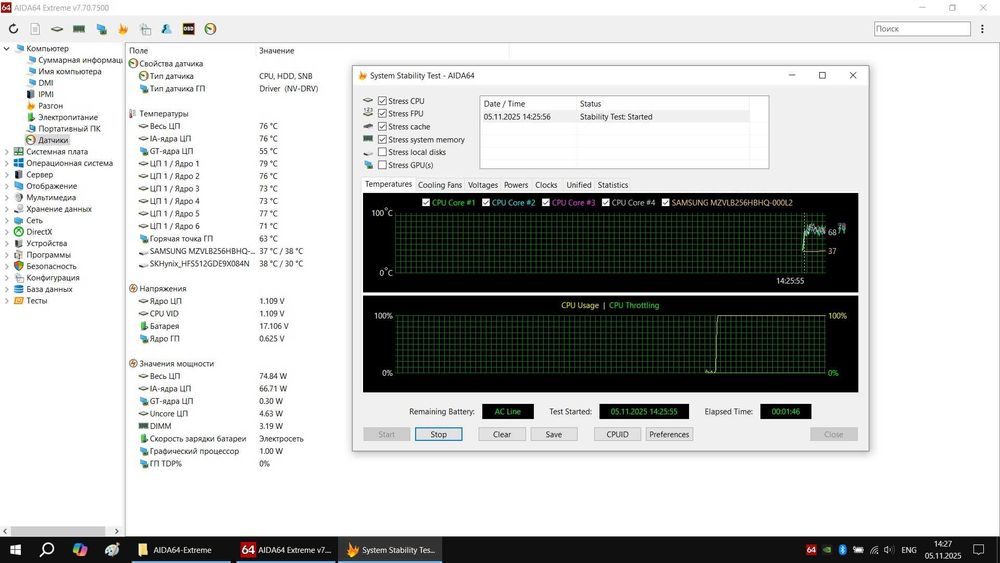Click the Clear button
The height and width of the screenshot is (563, 1000).
coord(502,434)
